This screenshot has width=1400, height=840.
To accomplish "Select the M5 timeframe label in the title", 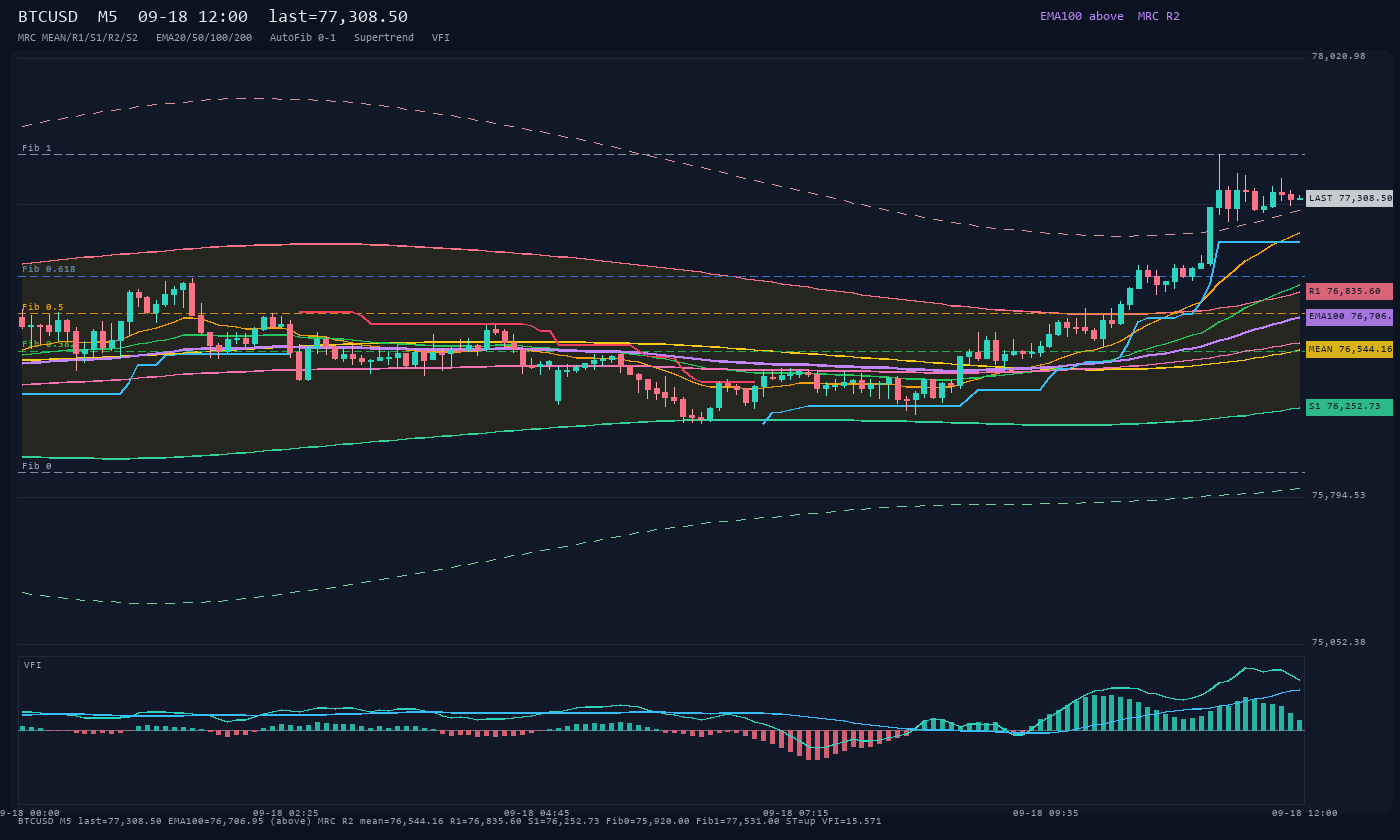I will (108, 16).
